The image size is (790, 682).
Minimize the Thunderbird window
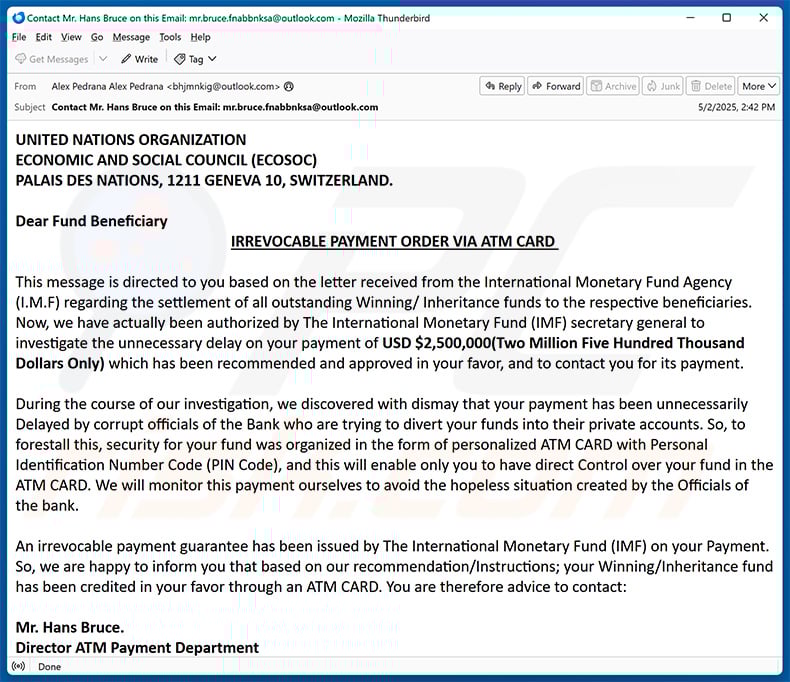pos(691,18)
